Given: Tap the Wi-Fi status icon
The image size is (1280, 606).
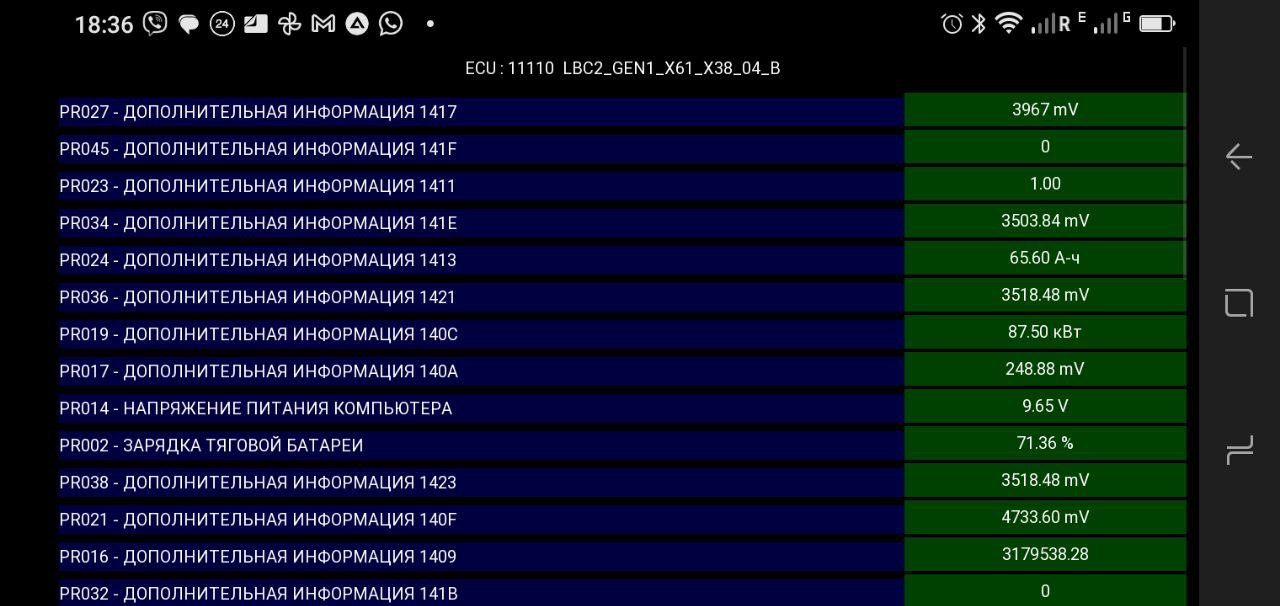Looking at the screenshot, I should [x=1008, y=24].
